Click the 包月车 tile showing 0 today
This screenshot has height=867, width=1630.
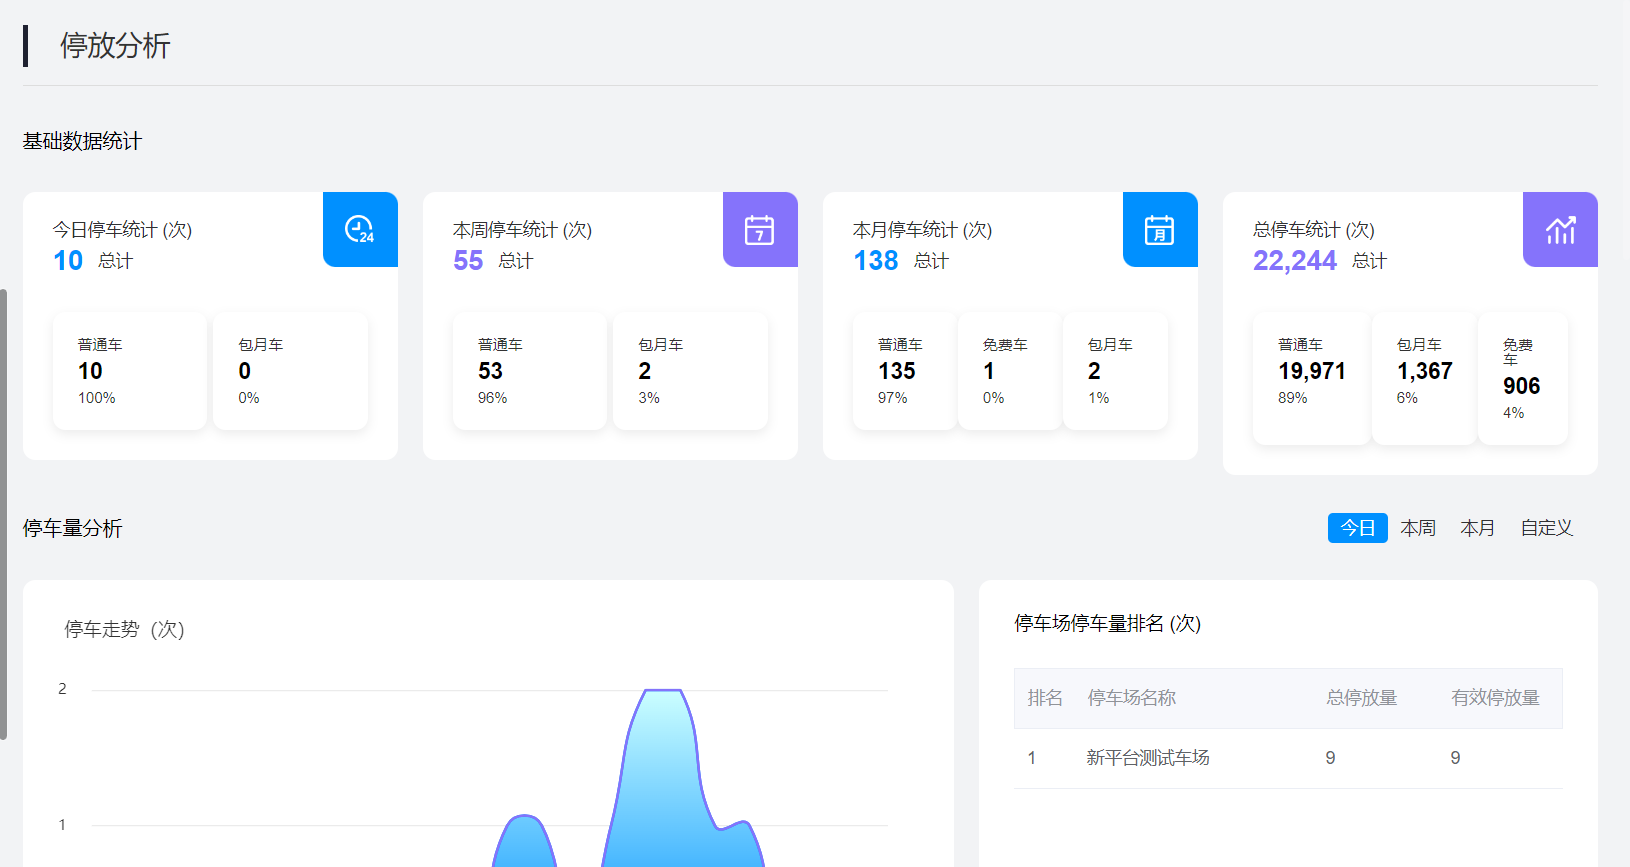click(x=290, y=371)
